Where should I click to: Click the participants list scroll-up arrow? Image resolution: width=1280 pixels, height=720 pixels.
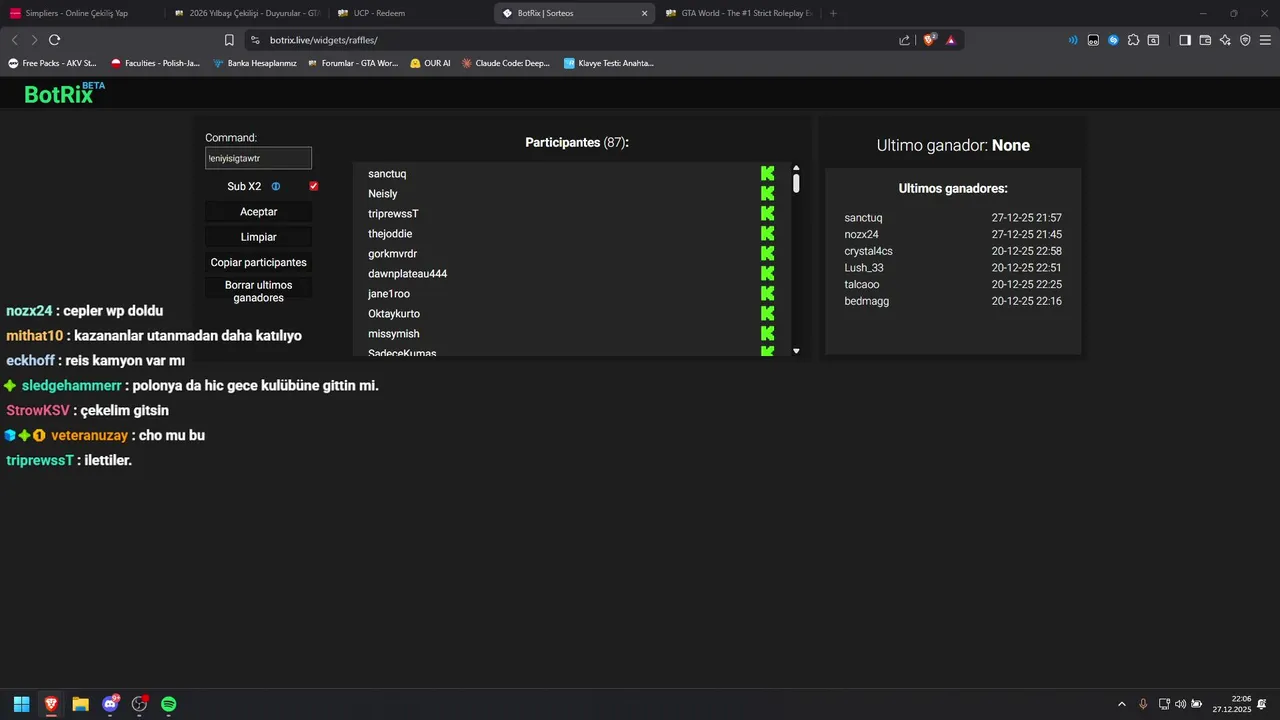[796, 168]
